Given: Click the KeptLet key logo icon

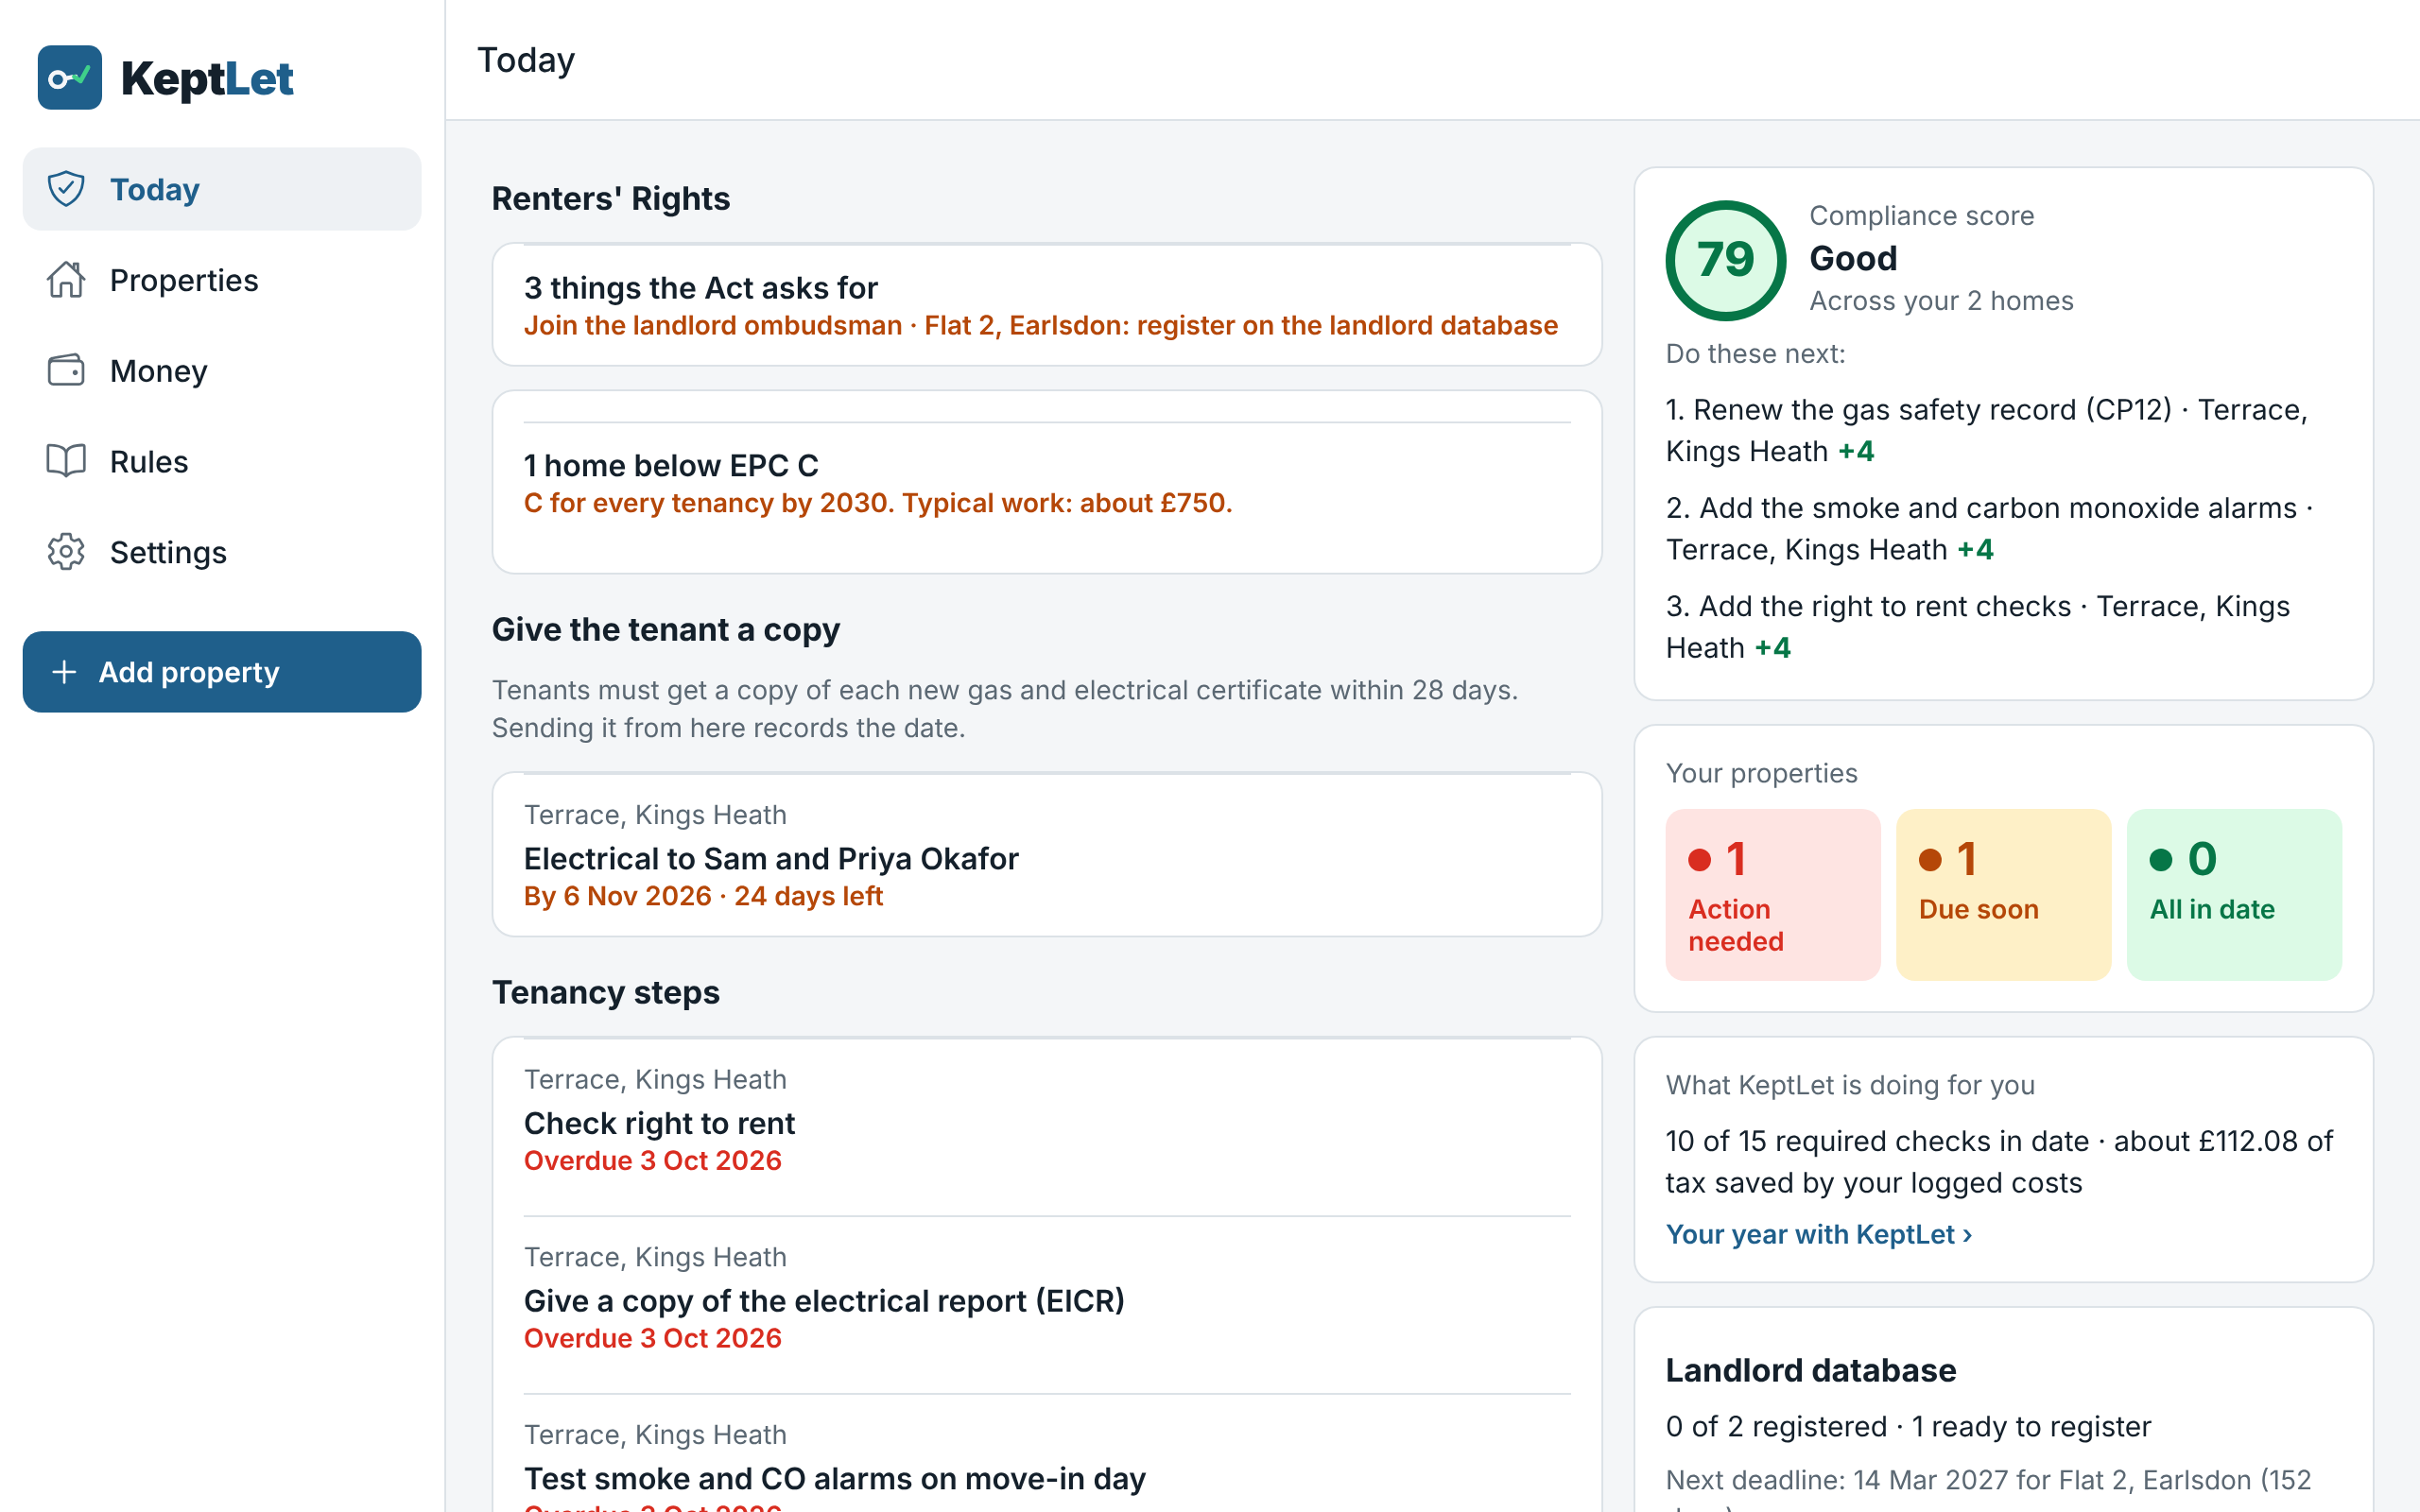Looking at the screenshot, I should pyautogui.click(x=69, y=78).
